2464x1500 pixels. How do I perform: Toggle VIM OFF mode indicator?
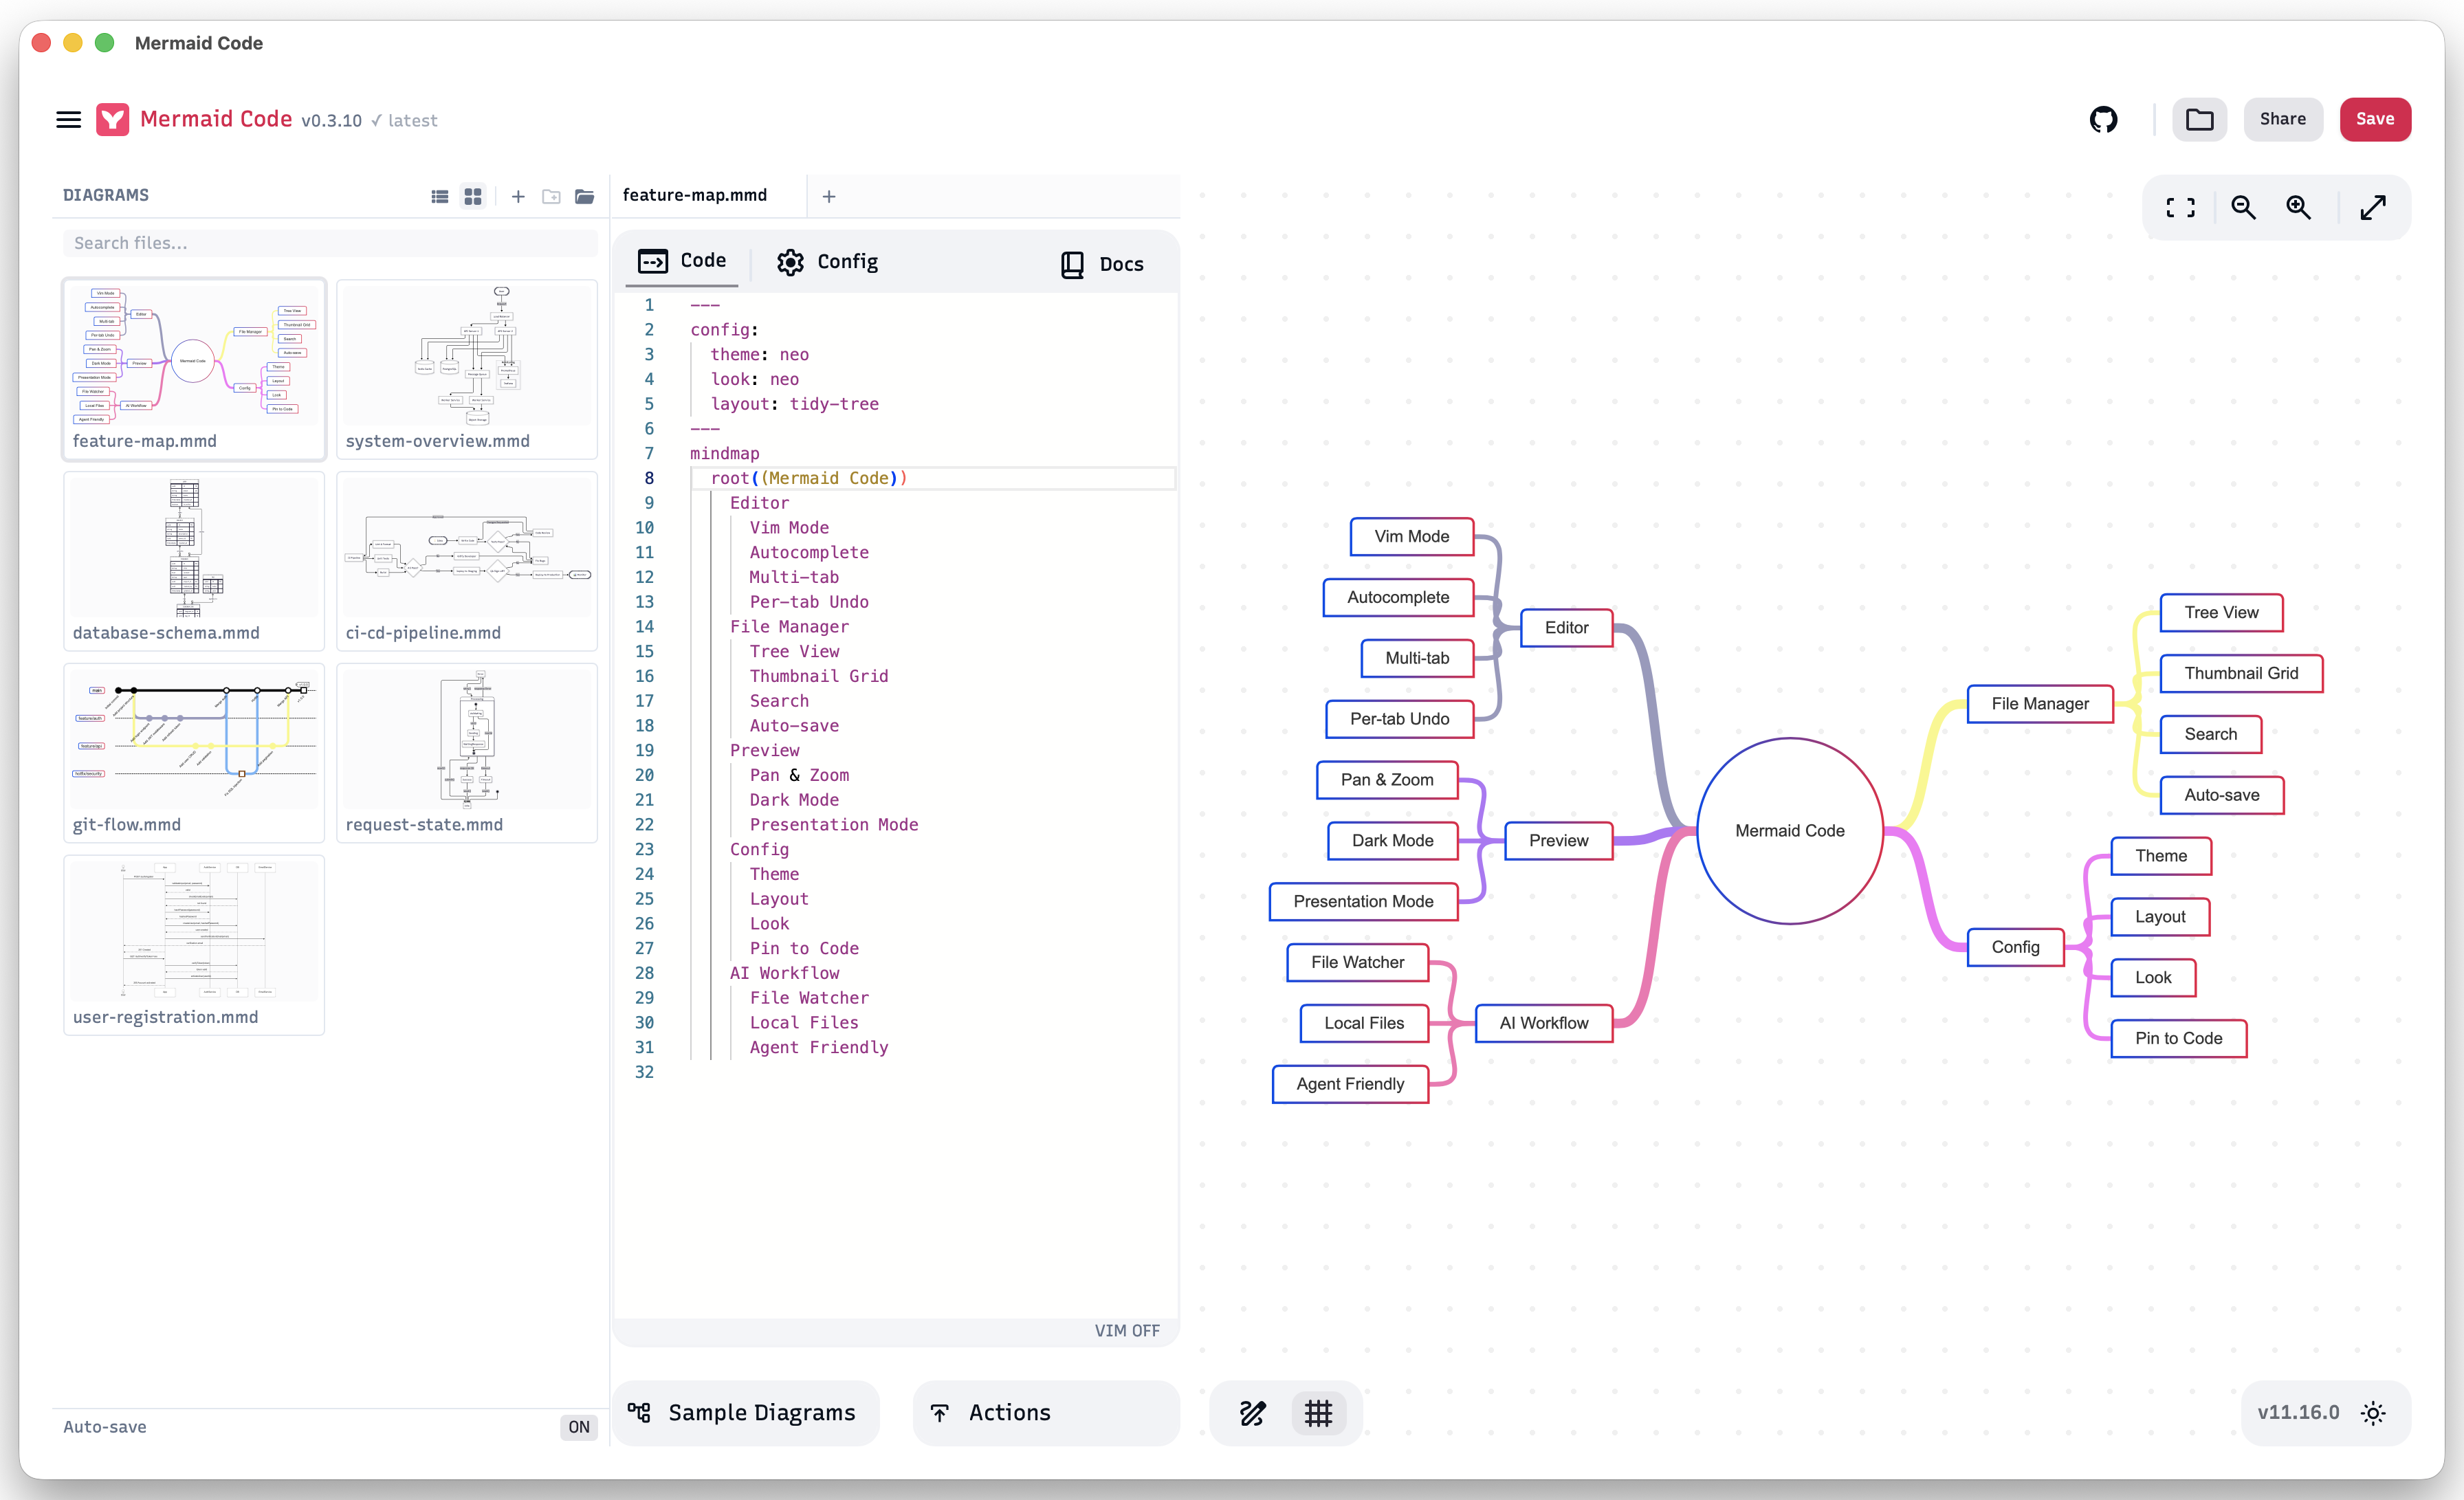pyautogui.click(x=1127, y=1331)
